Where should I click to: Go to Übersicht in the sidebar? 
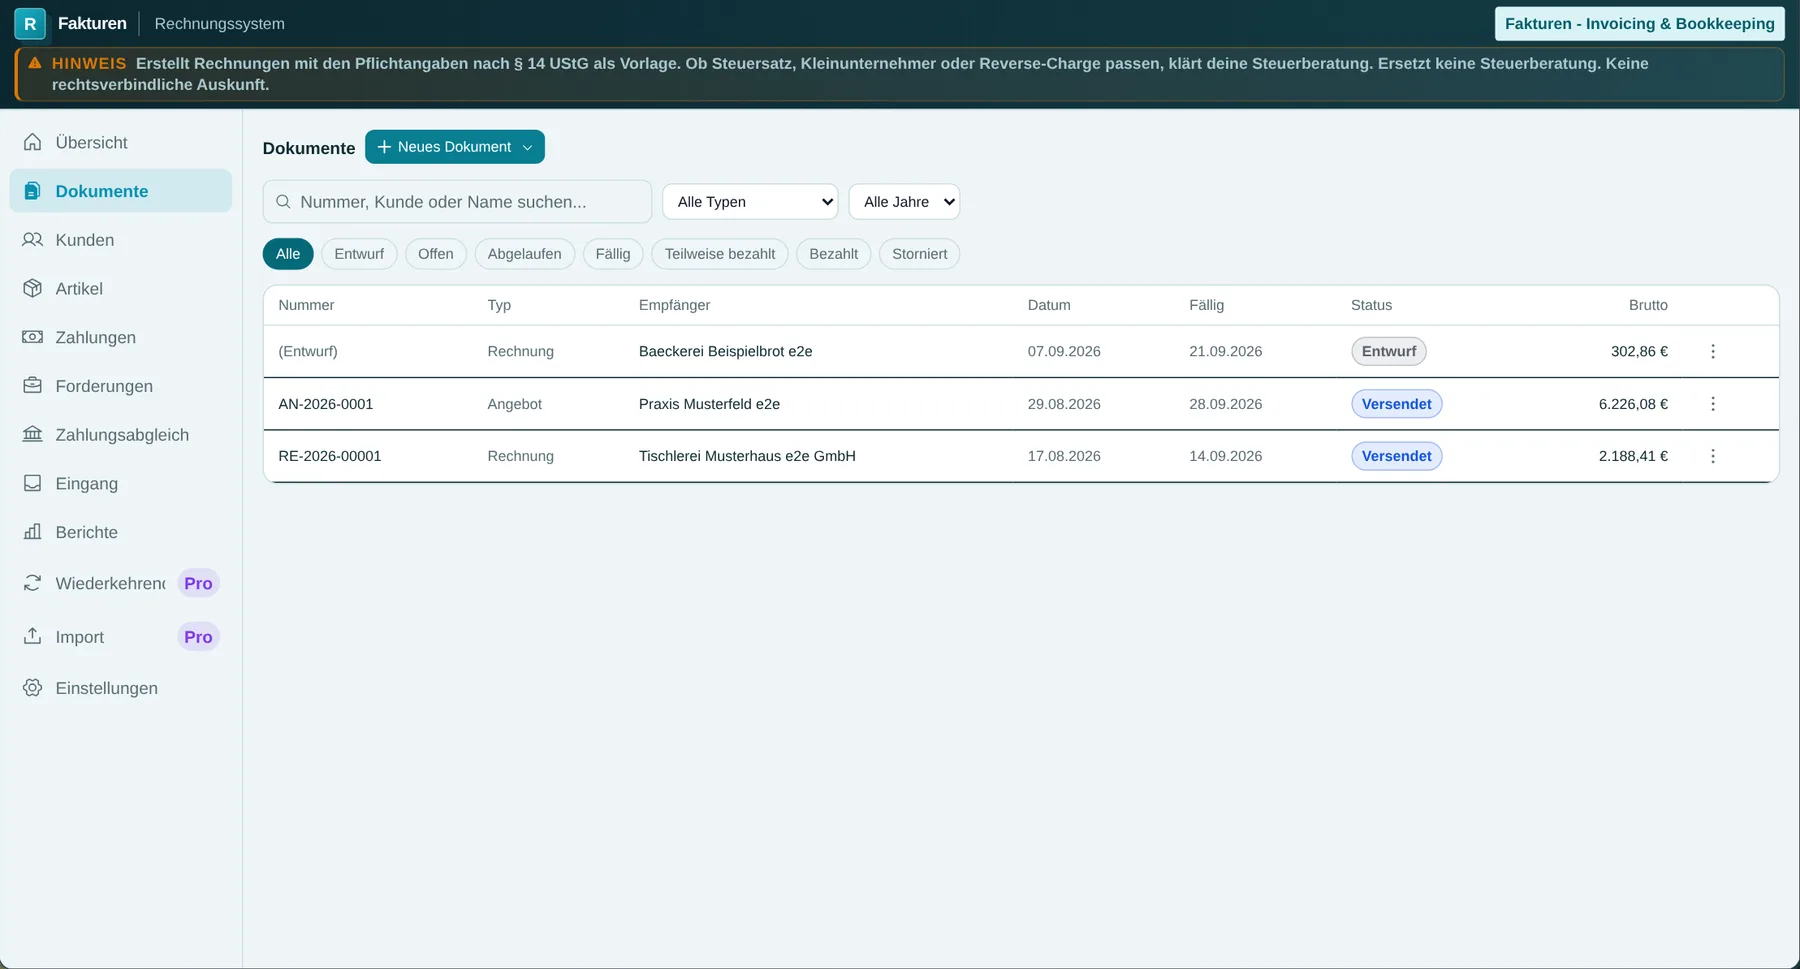[121, 142]
